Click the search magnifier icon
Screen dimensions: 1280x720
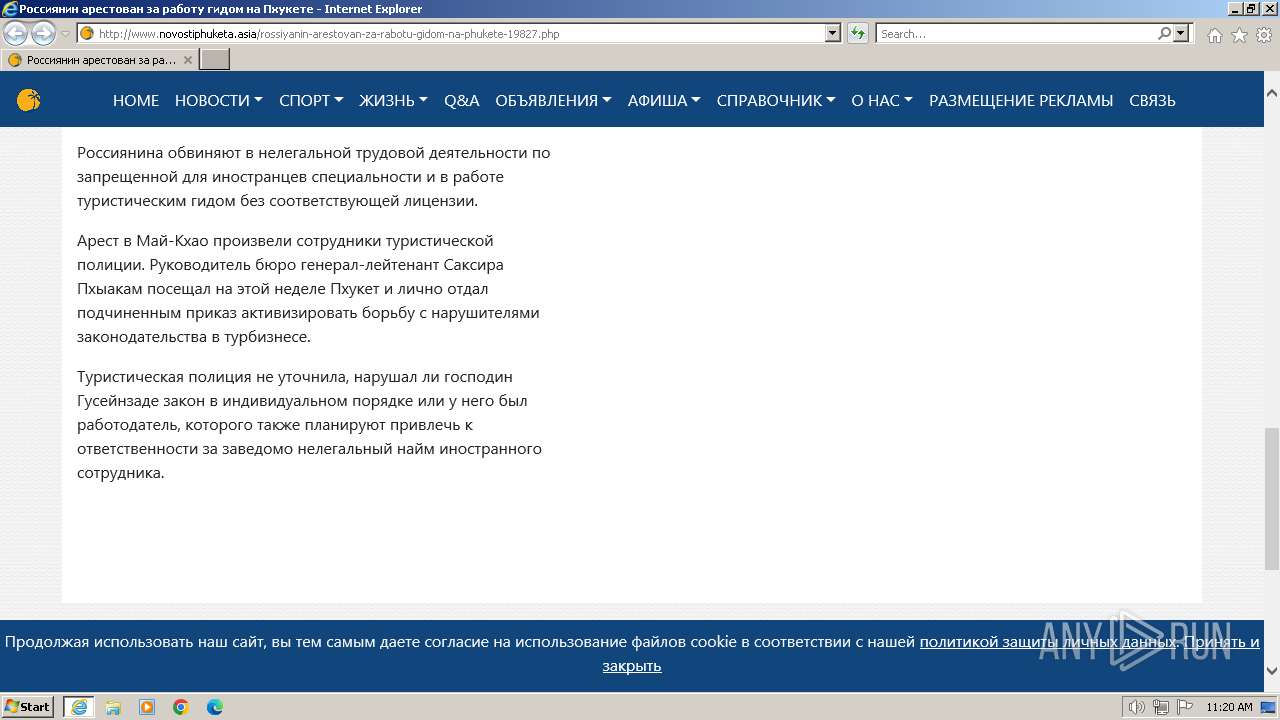pos(1164,33)
